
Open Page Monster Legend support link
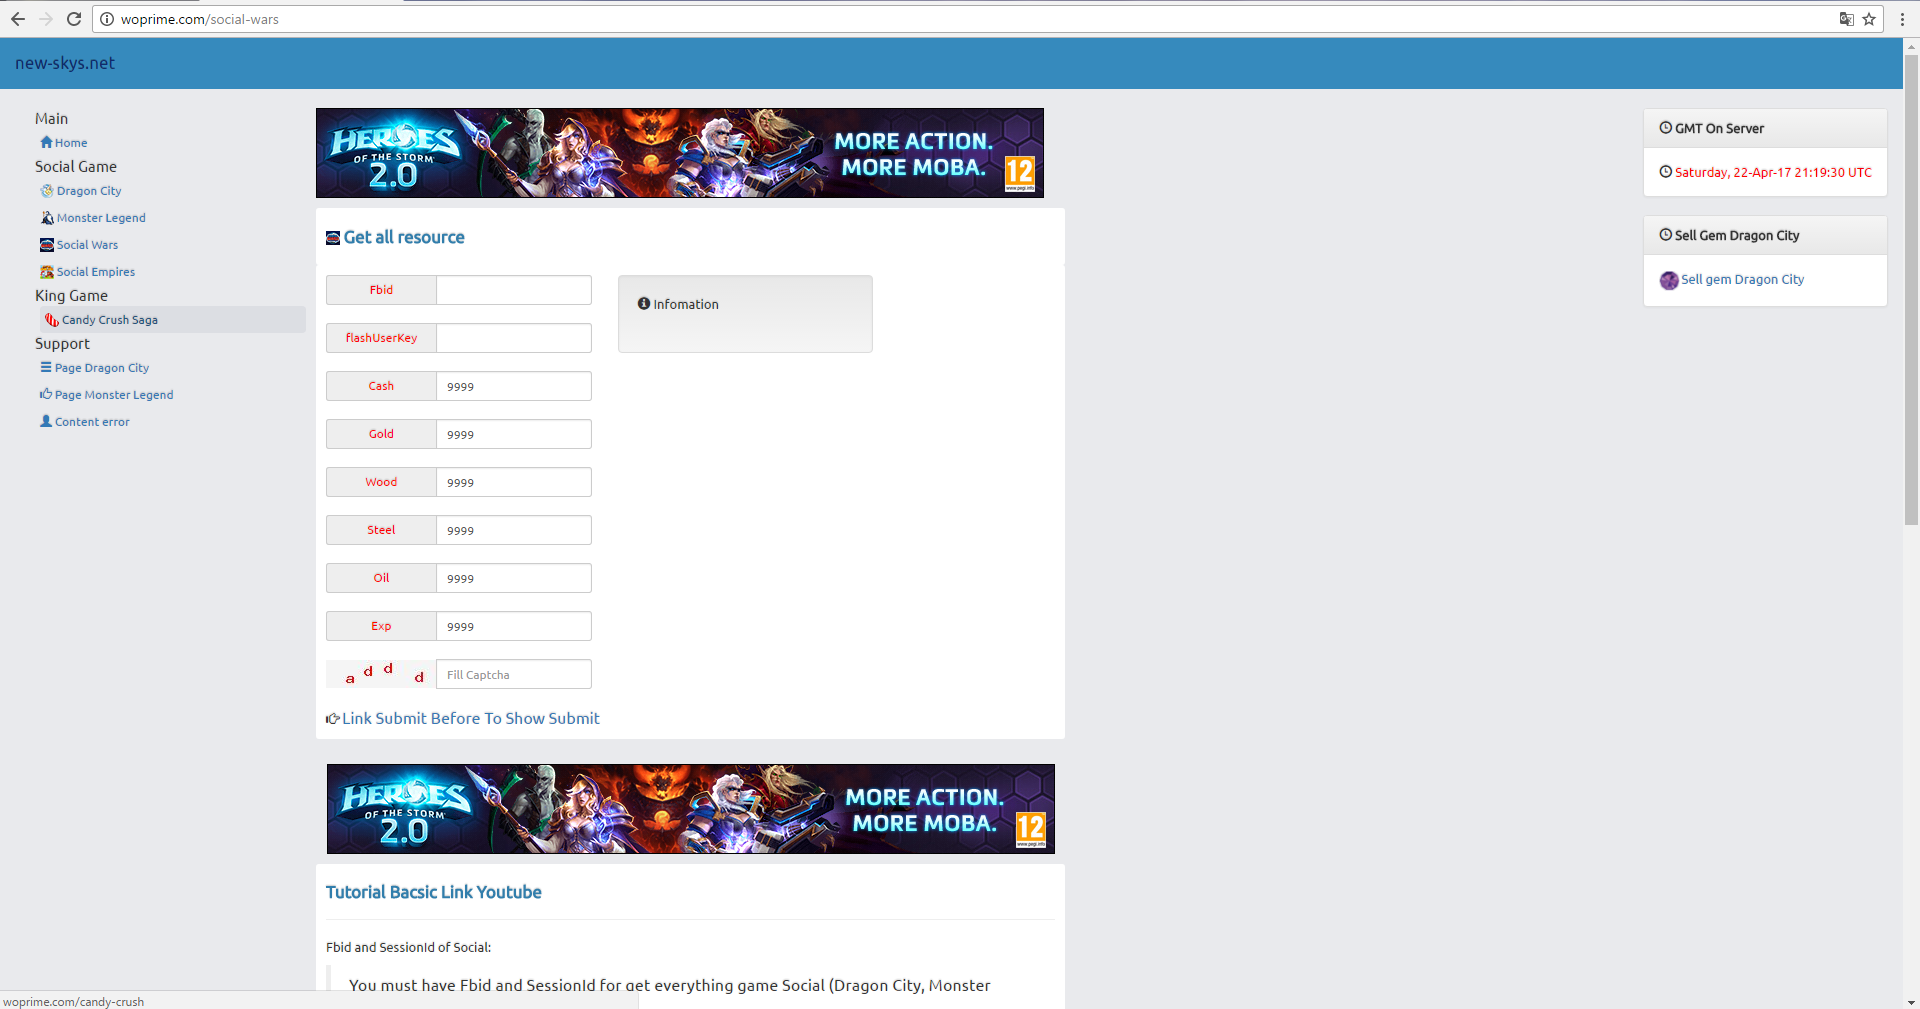[x=114, y=395]
